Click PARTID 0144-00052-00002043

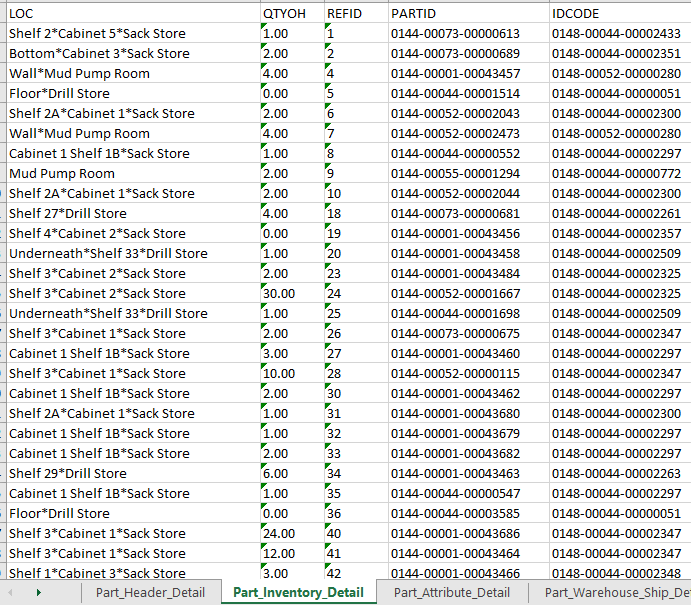pyautogui.click(x=468, y=113)
